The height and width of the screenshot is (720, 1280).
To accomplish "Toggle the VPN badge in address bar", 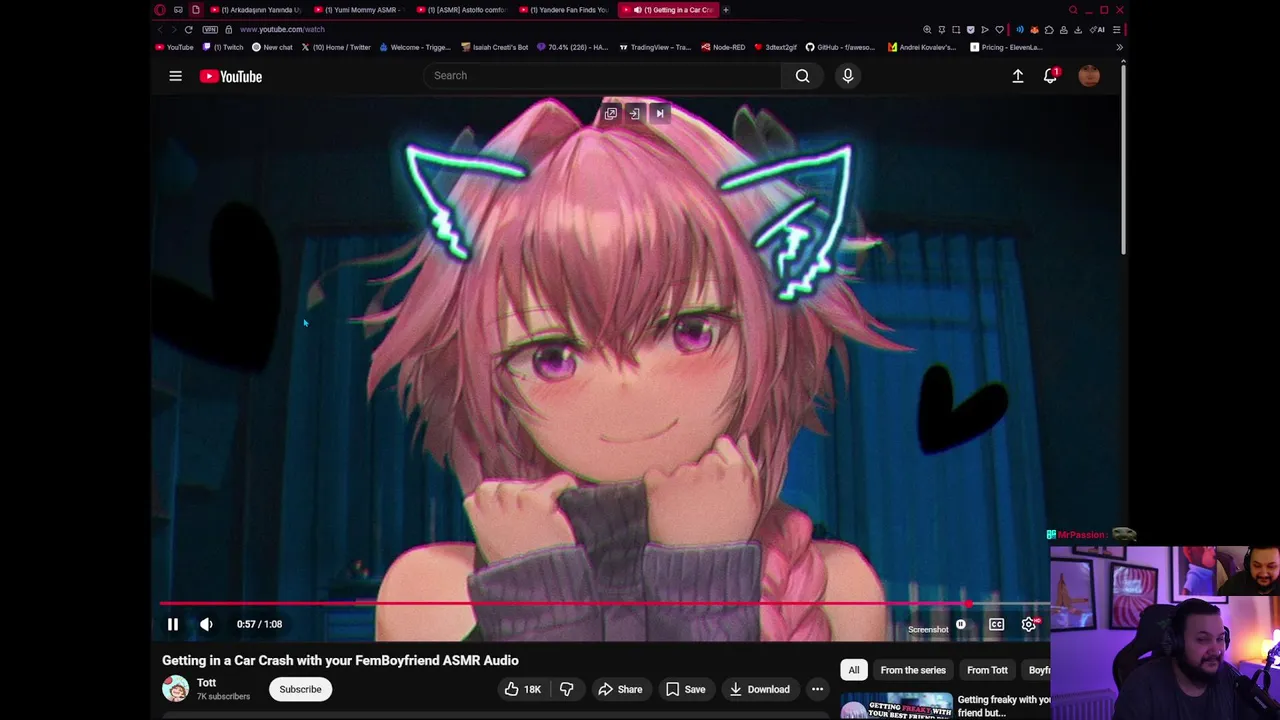I will click(x=210, y=29).
